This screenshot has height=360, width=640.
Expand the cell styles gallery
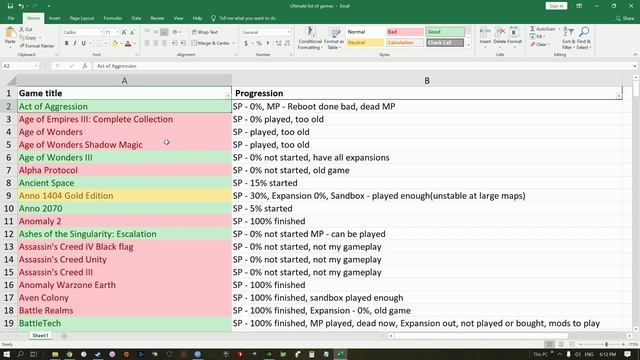click(x=469, y=44)
